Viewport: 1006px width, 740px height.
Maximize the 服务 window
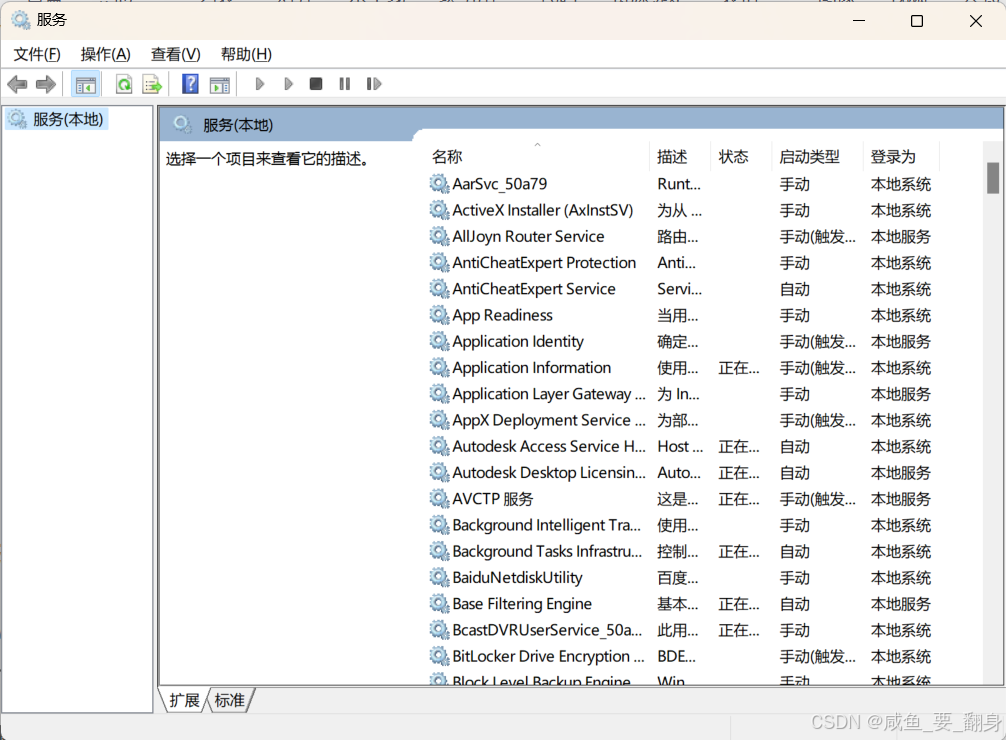[x=917, y=21]
